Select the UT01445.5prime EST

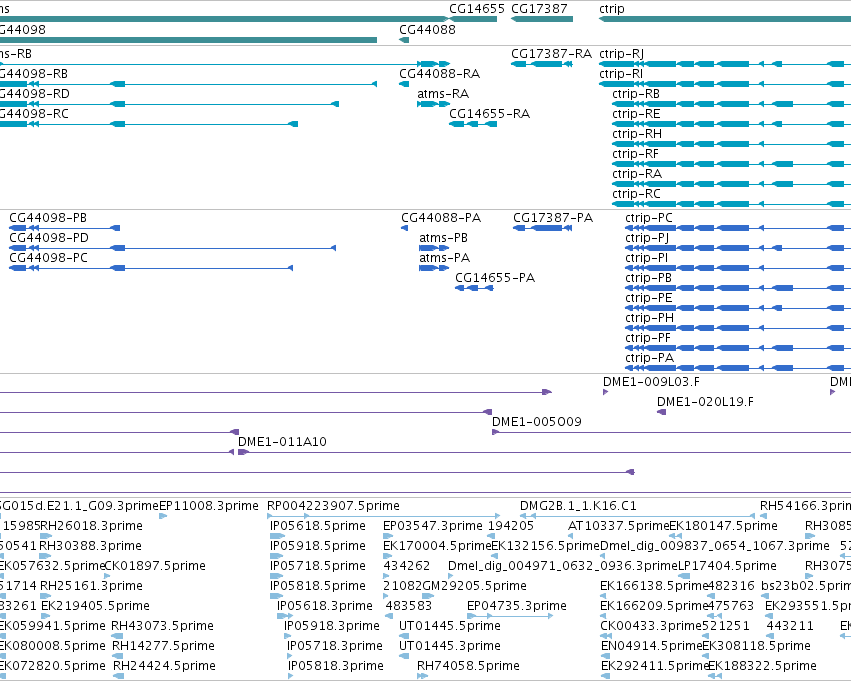coord(404,637)
